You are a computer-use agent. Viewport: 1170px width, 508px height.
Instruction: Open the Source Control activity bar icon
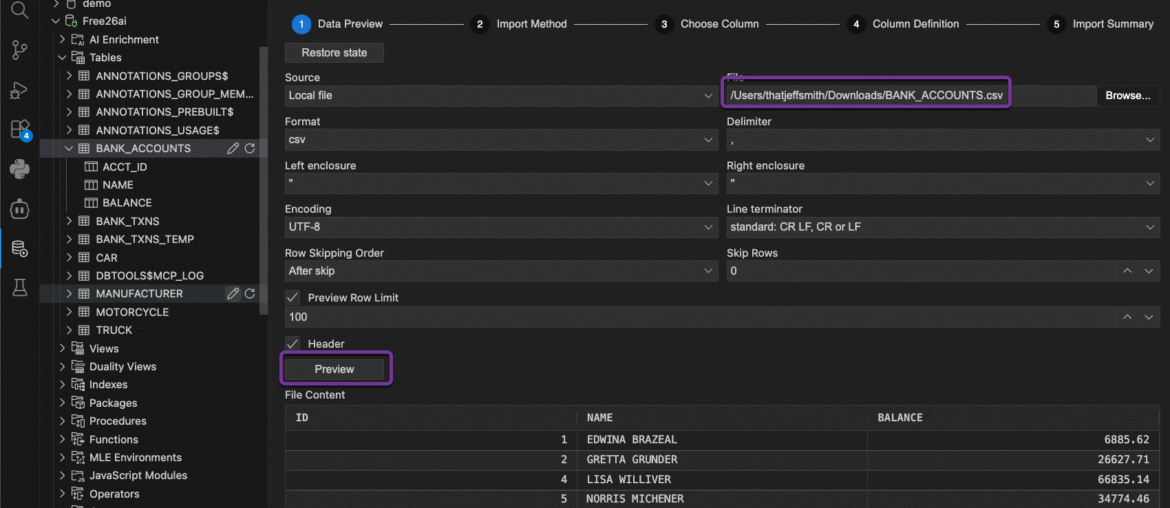(x=19, y=50)
